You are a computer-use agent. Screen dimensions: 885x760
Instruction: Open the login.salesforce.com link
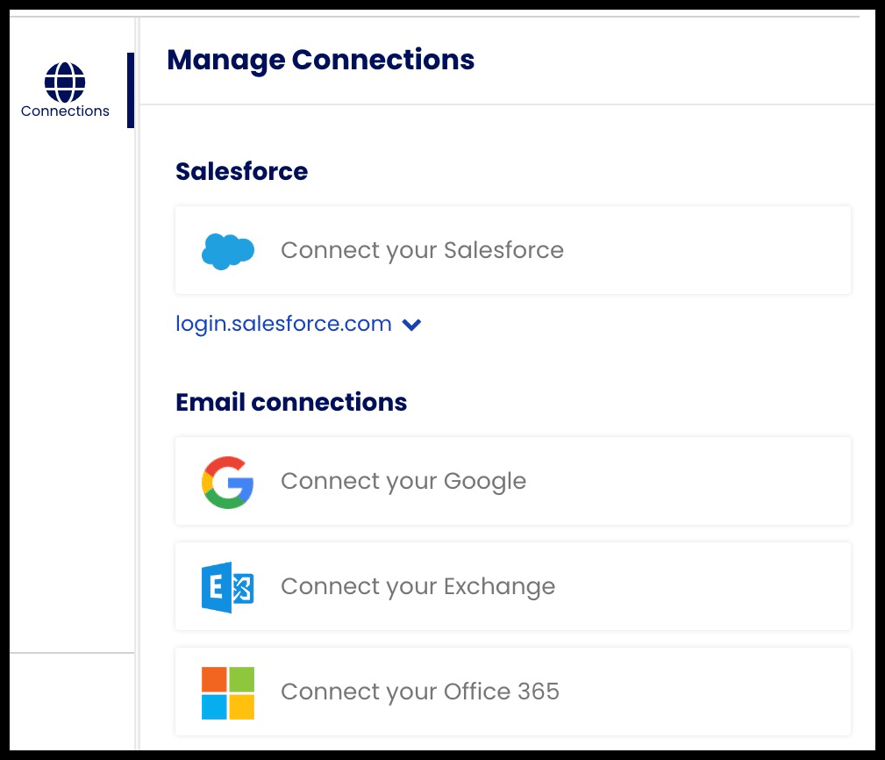283,323
